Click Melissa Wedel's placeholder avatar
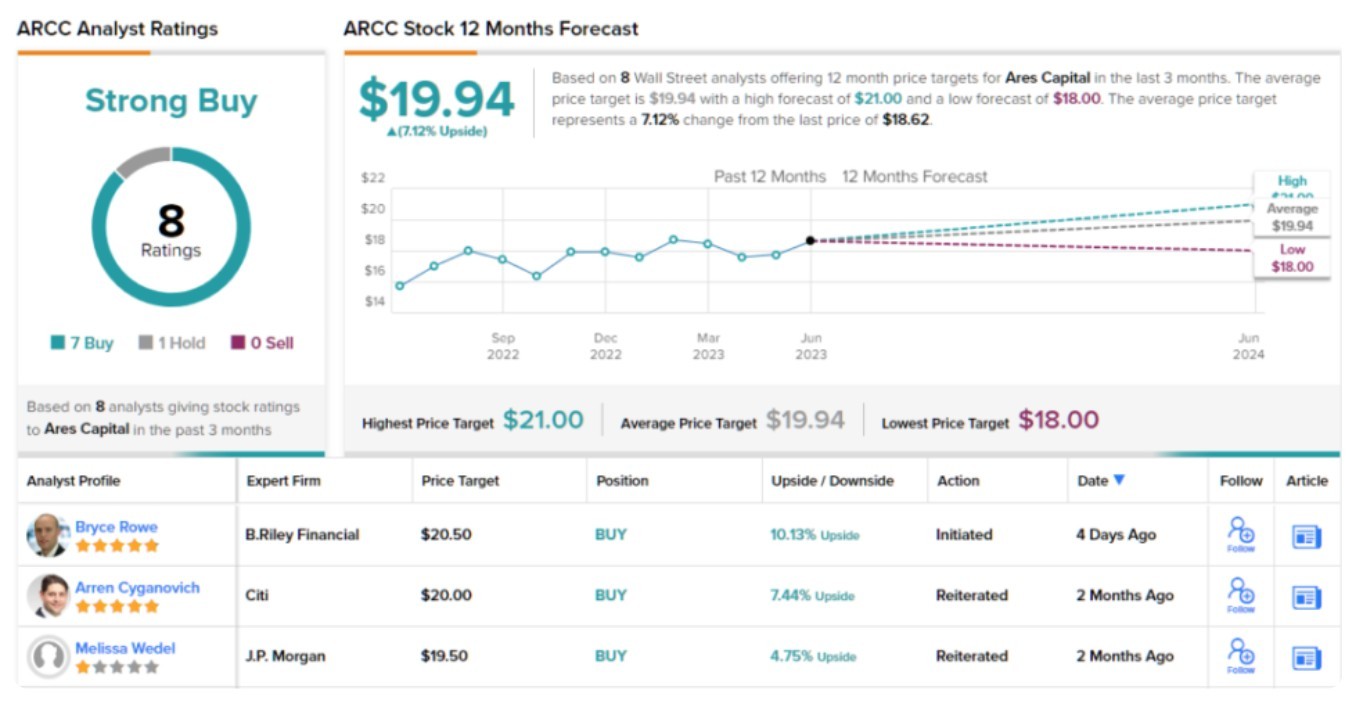 pos(48,657)
